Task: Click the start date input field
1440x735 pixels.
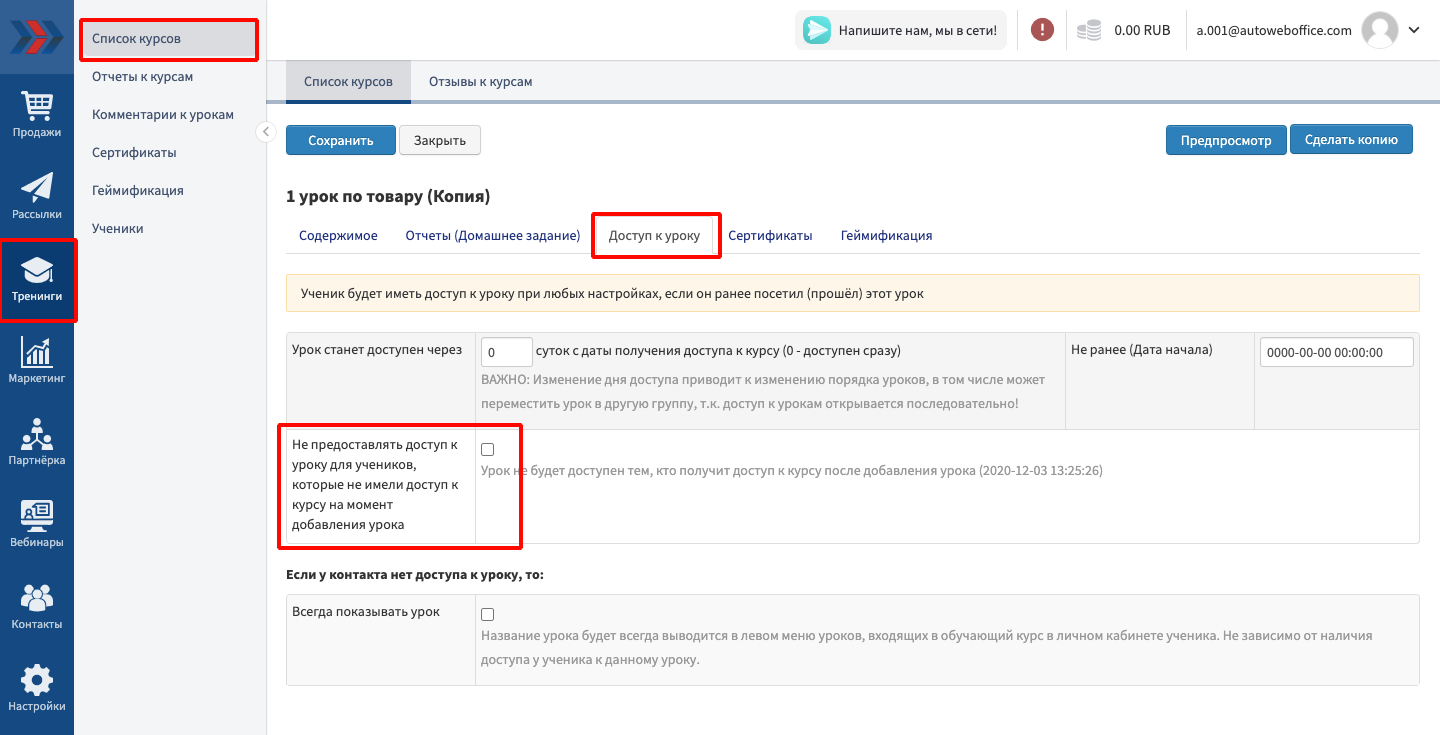Action: 1336,352
